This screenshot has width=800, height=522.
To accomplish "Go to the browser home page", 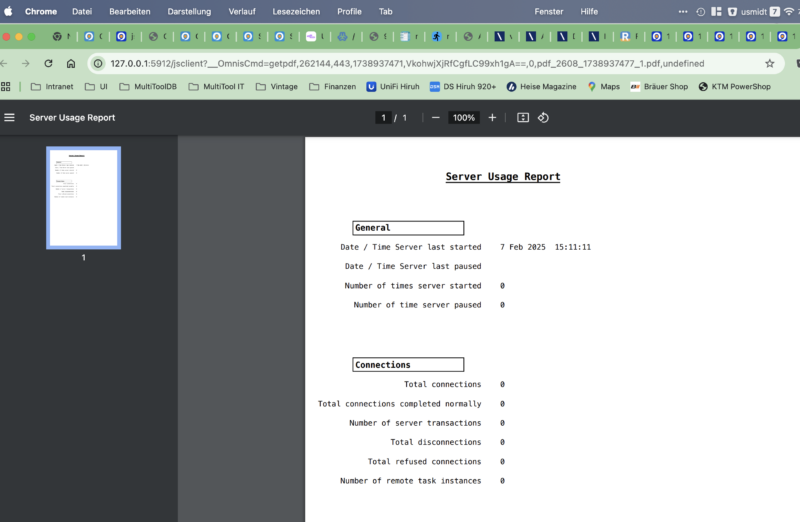I will 70,63.
